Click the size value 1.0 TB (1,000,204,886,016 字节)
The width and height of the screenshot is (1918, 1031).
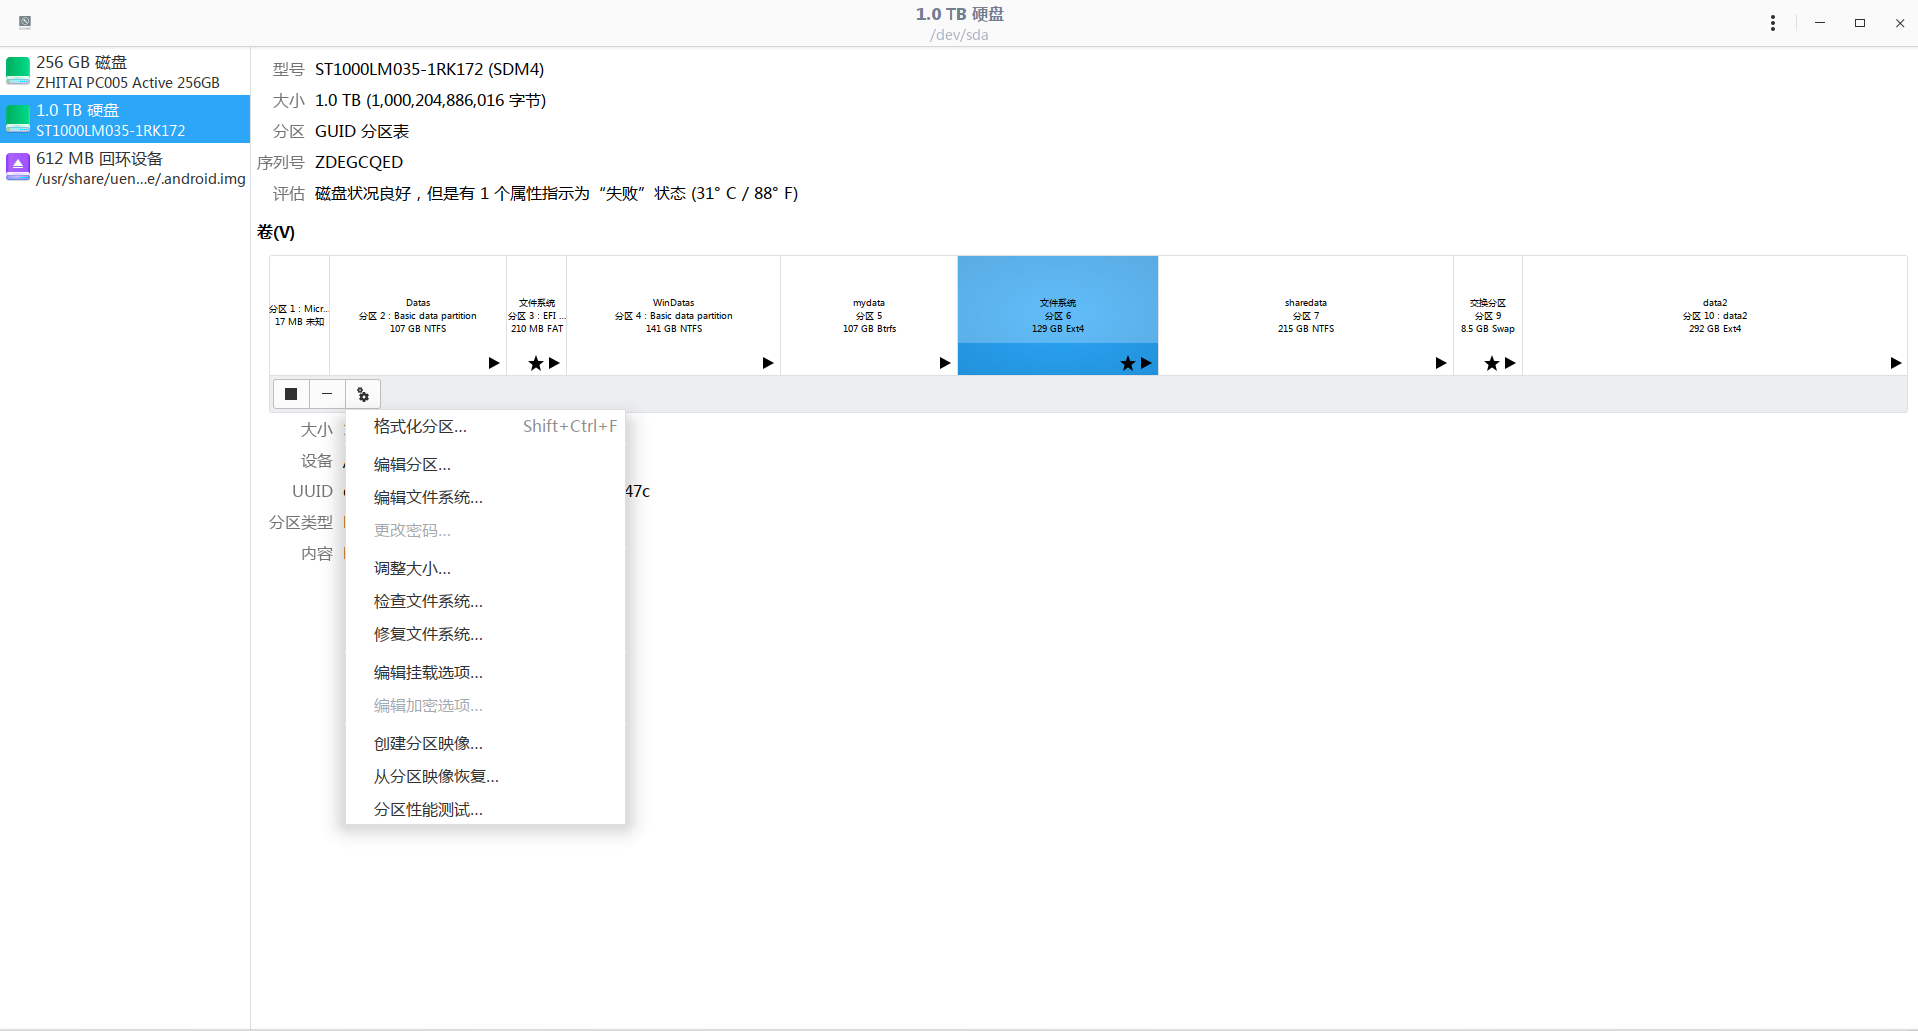431,101
